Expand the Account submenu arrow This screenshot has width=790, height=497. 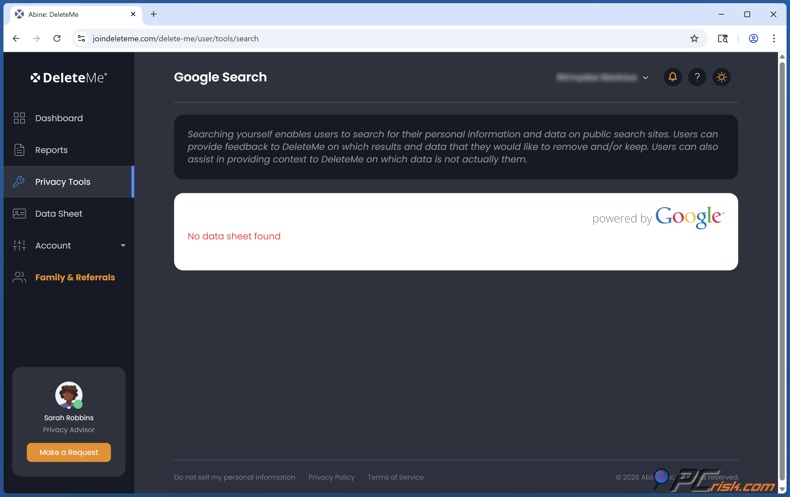pyautogui.click(x=123, y=246)
